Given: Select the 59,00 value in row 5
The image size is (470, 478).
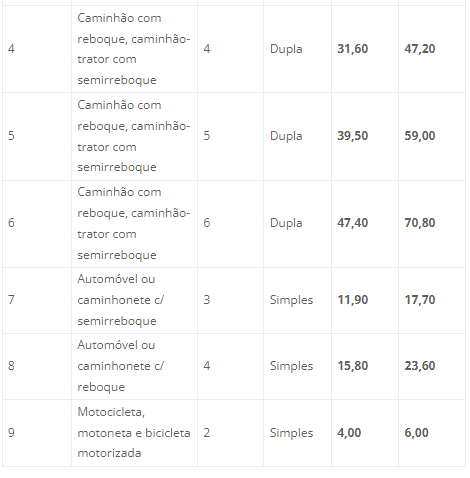Looking at the screenshot, I should (420, 136).
